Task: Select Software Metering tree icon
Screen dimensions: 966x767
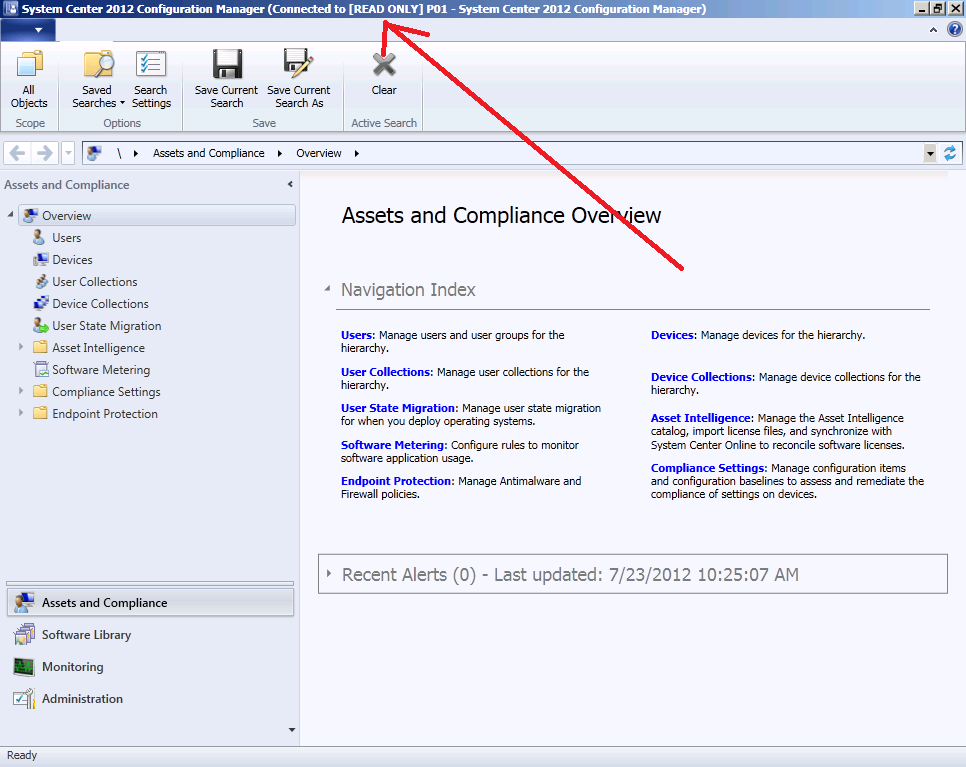Action: point(41,370)
